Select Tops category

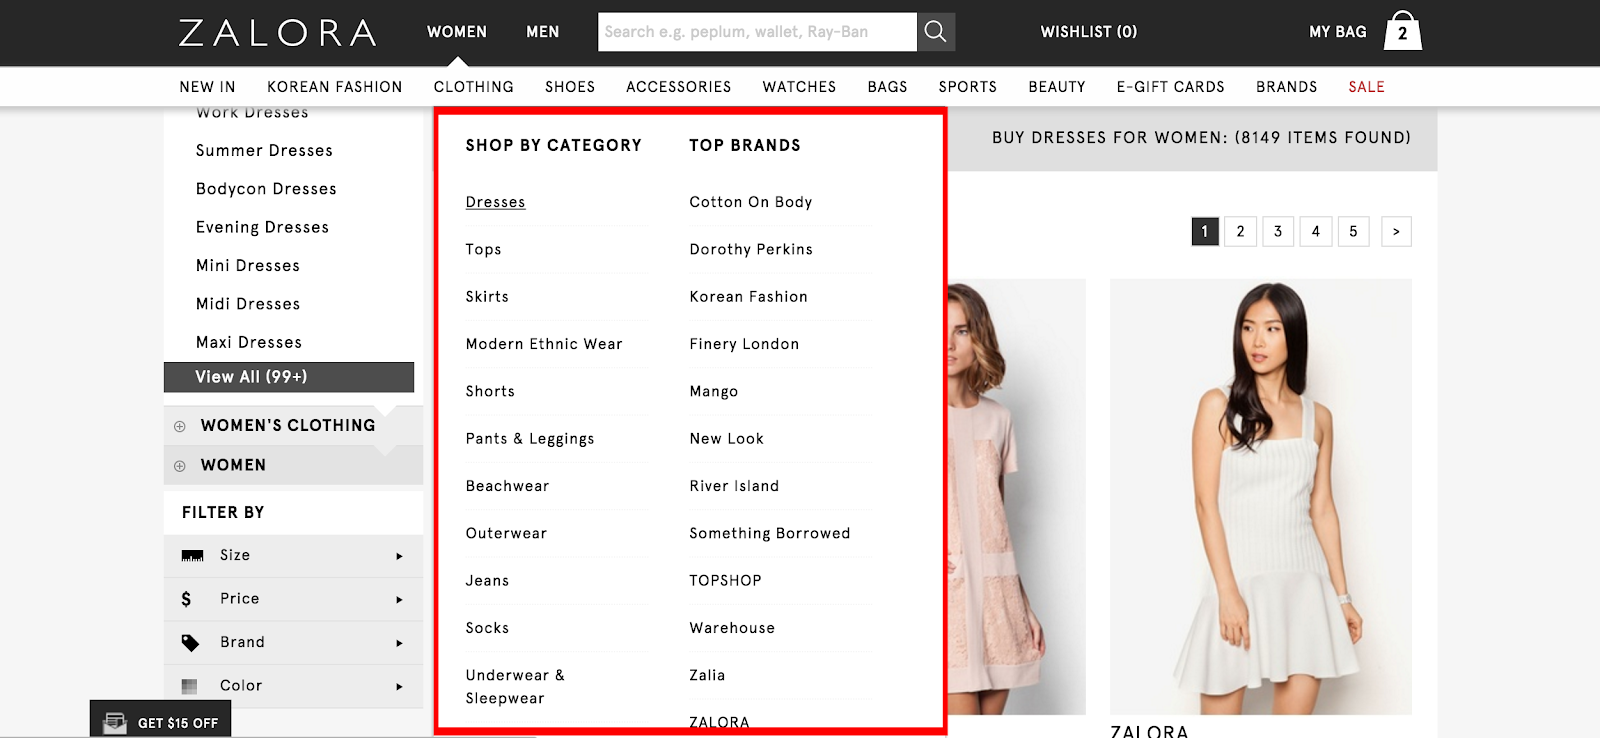point(483,250)
